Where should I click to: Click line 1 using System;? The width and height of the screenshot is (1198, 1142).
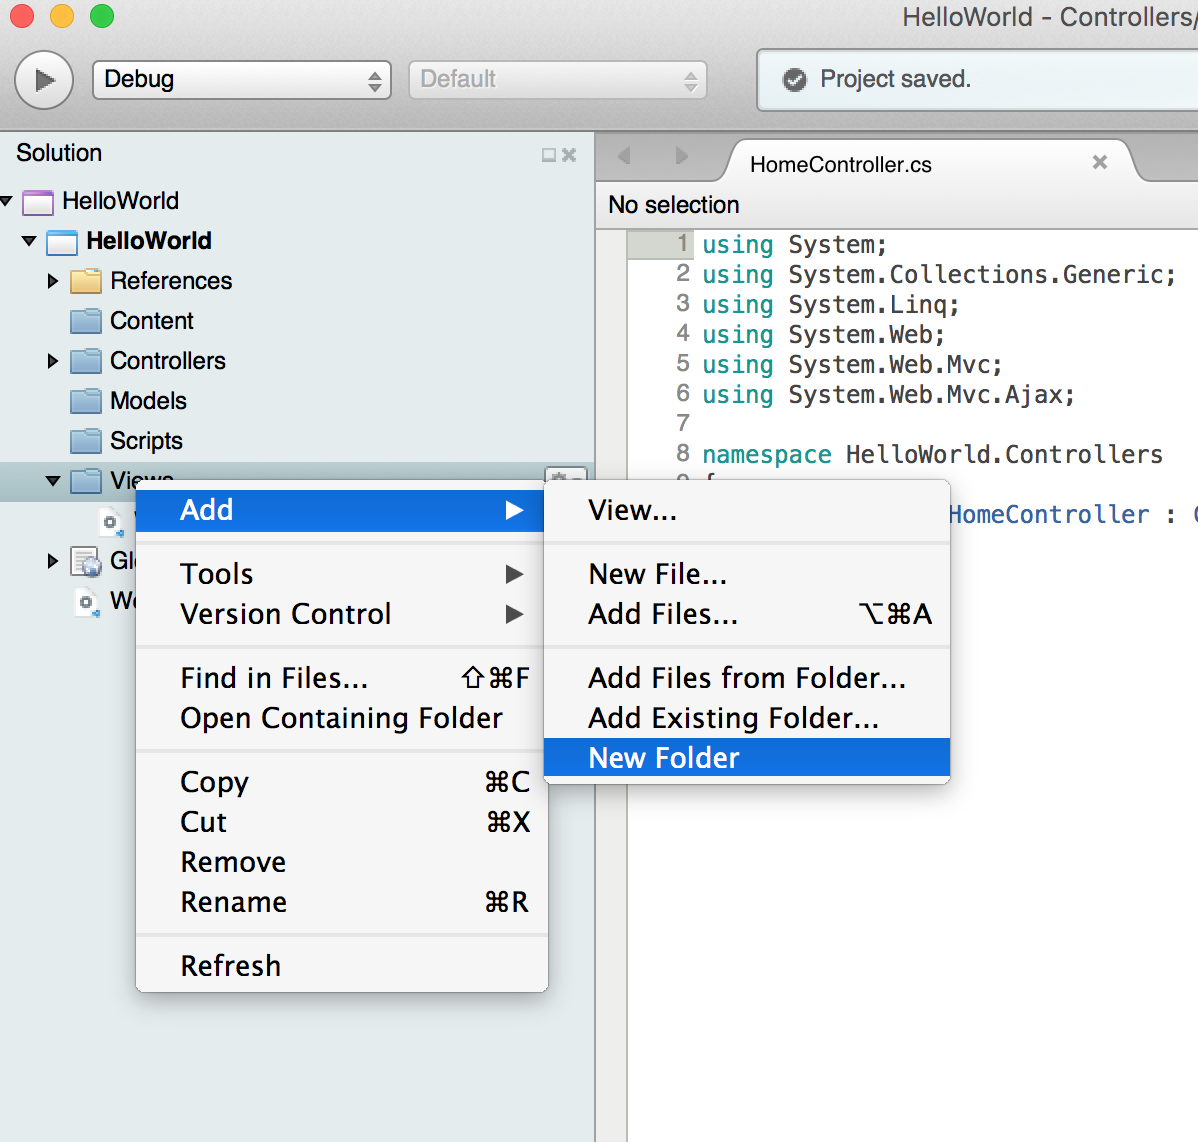pyautogui.click(x=795, y=244)
